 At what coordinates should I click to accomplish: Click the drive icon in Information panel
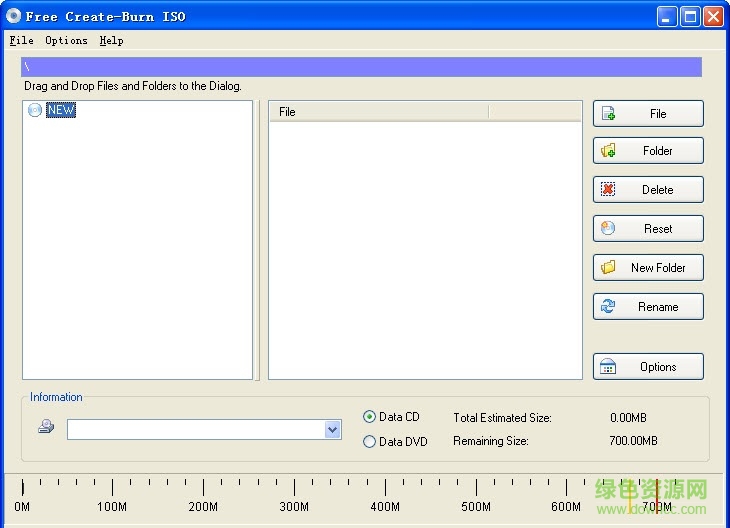click(x=46, y=428)
